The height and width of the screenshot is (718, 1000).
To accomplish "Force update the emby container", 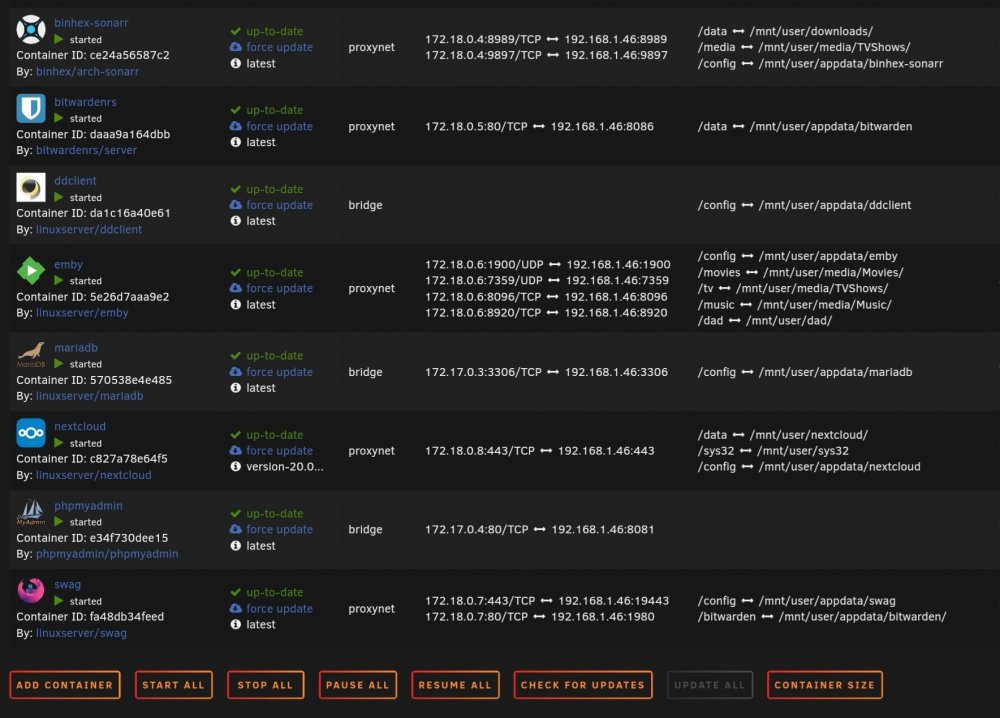I will pos(279,288).
